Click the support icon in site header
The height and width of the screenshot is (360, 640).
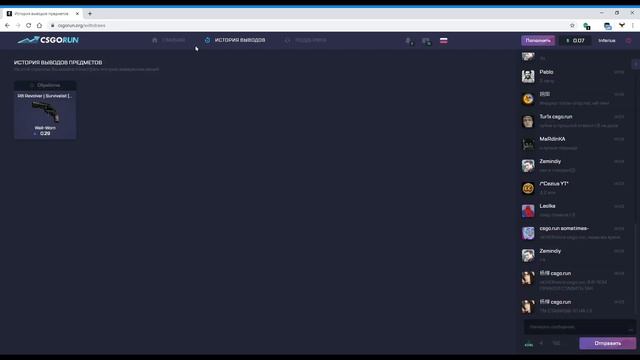pyautogui.click(x=288, y=40)
